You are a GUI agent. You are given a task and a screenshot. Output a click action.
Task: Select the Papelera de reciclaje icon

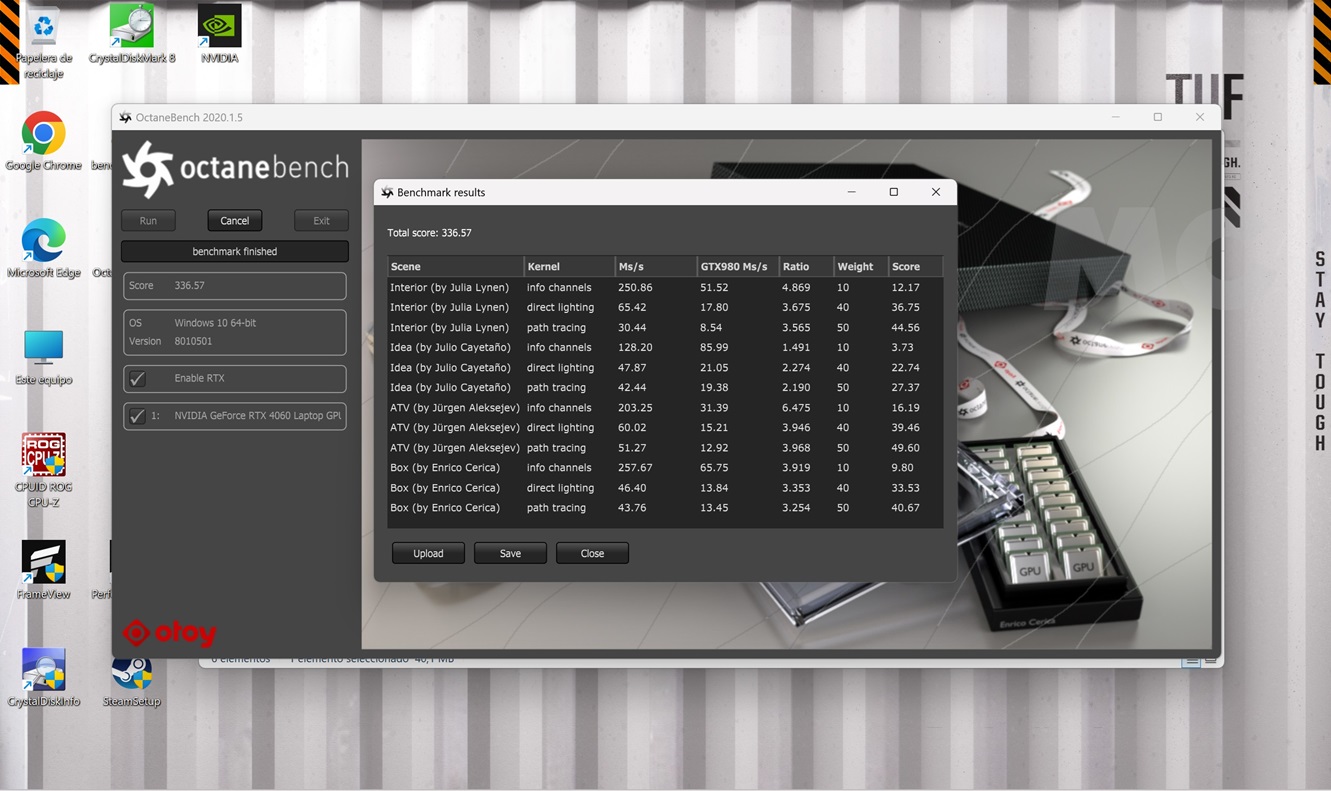pyautogui.click(x=43, y=30)
